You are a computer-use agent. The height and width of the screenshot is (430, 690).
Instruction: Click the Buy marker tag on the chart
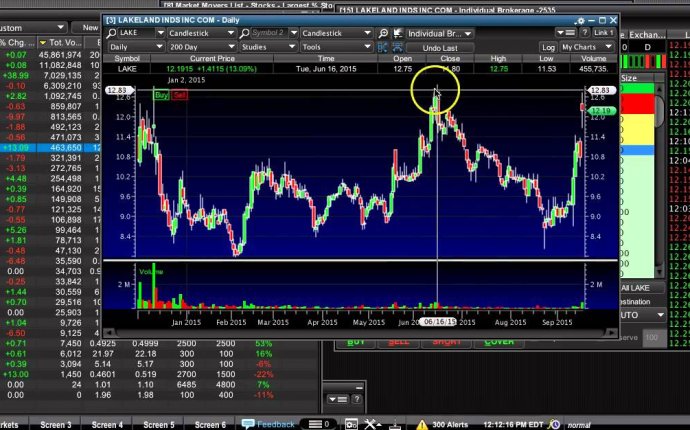(161, 95)
